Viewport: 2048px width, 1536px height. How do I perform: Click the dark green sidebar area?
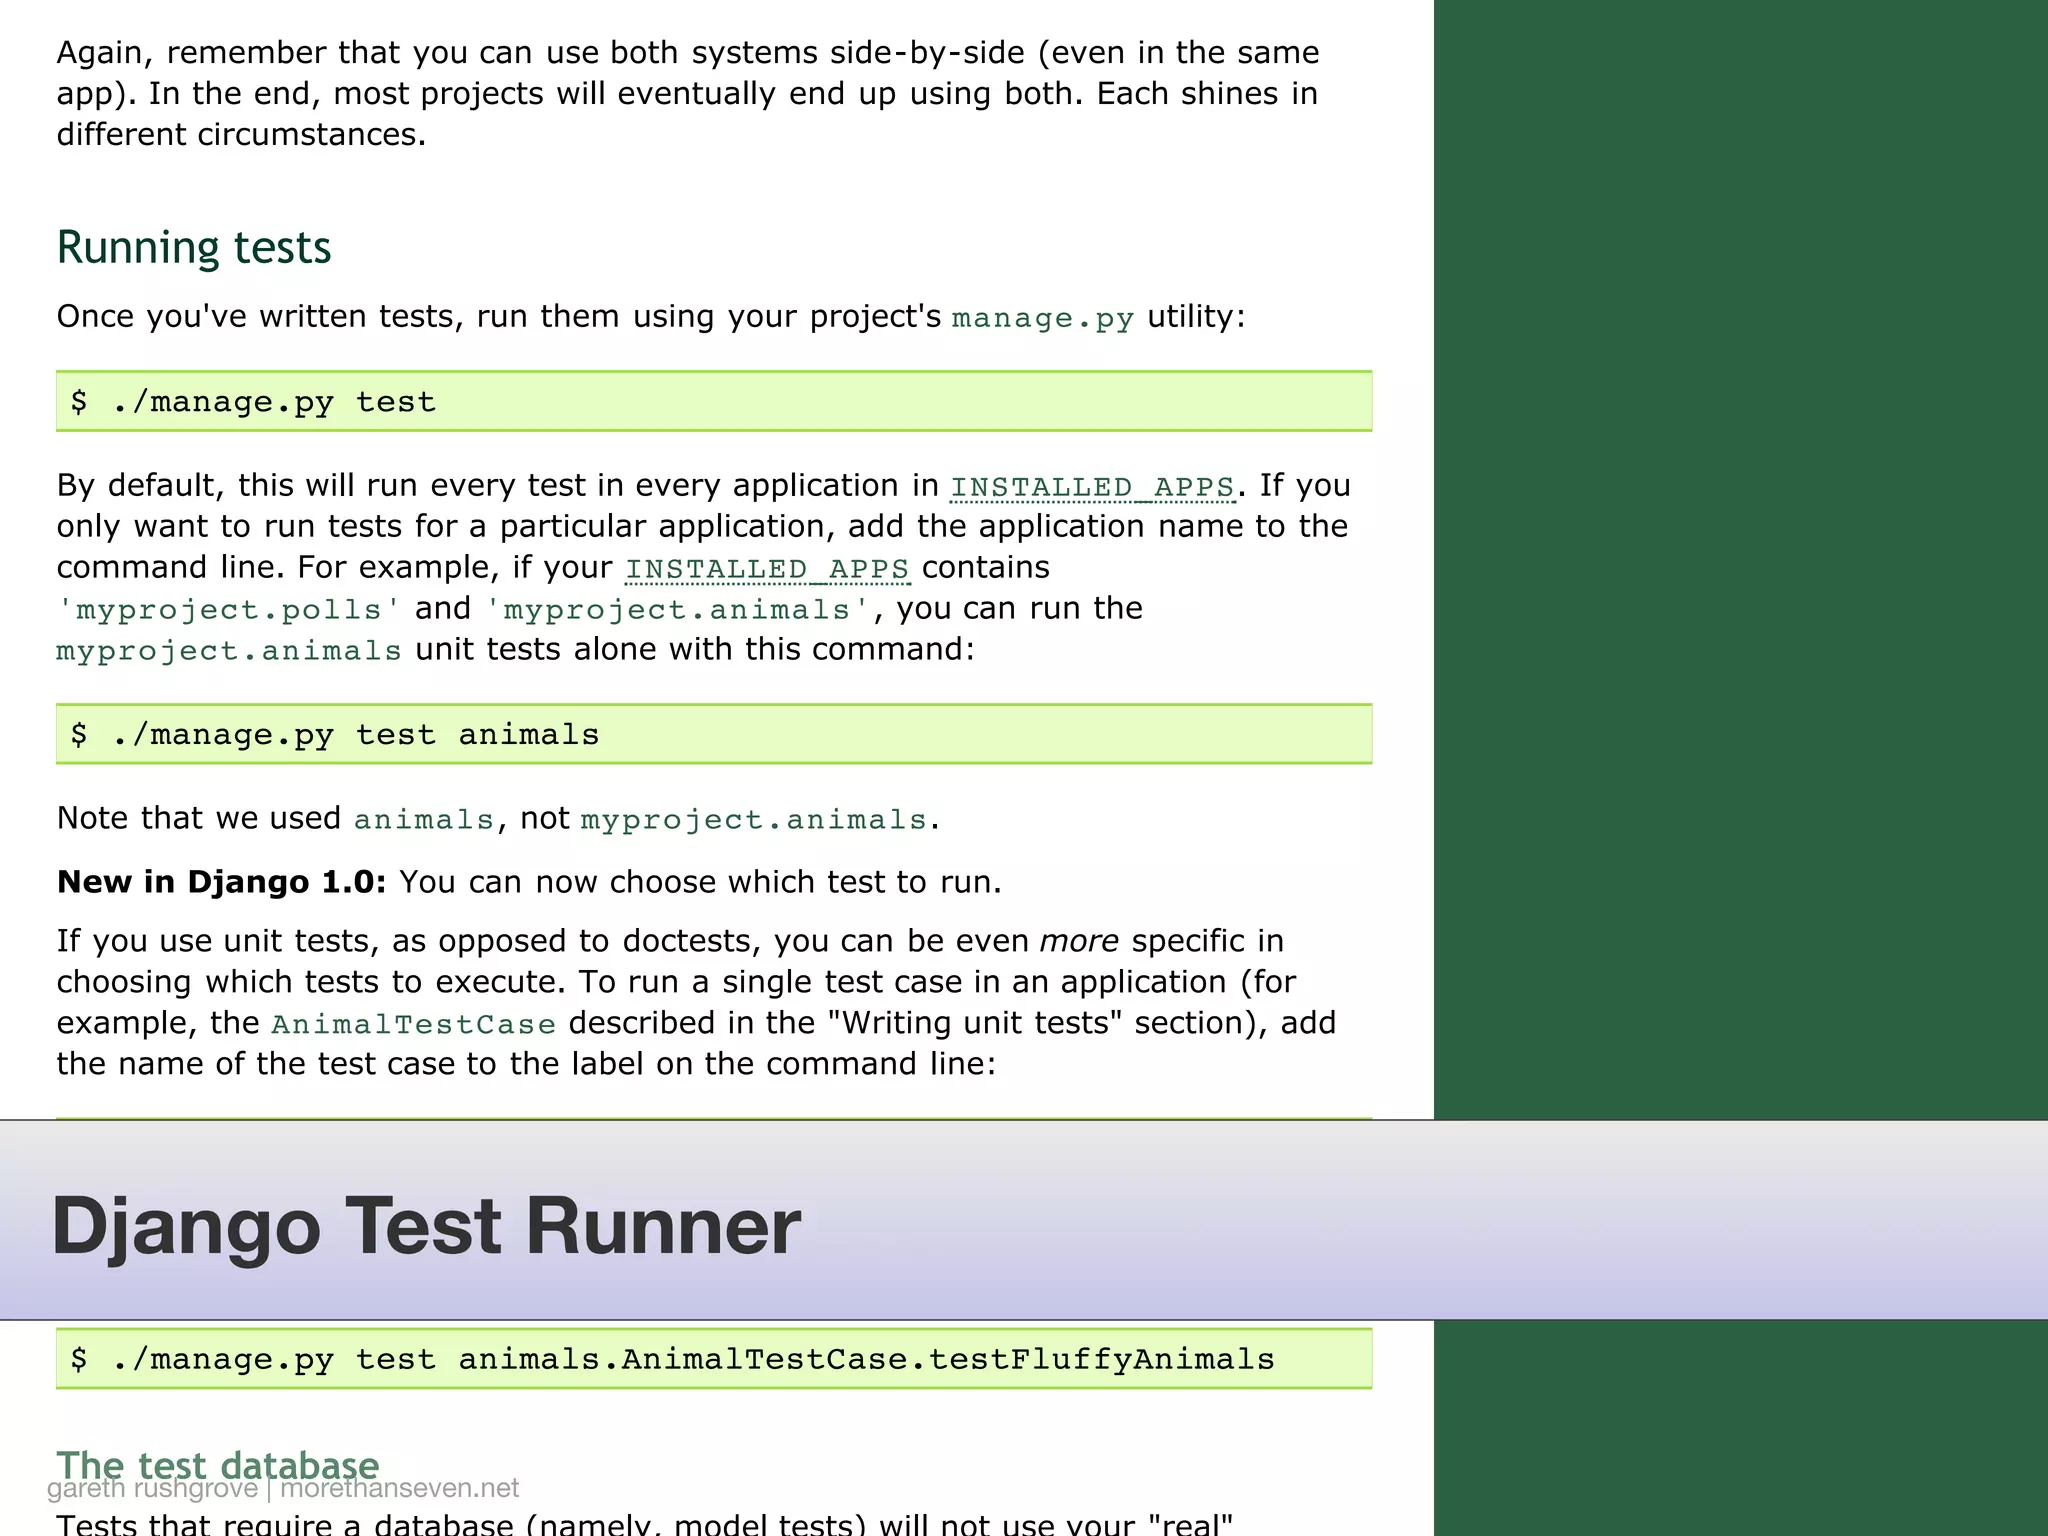[1740, 560]
